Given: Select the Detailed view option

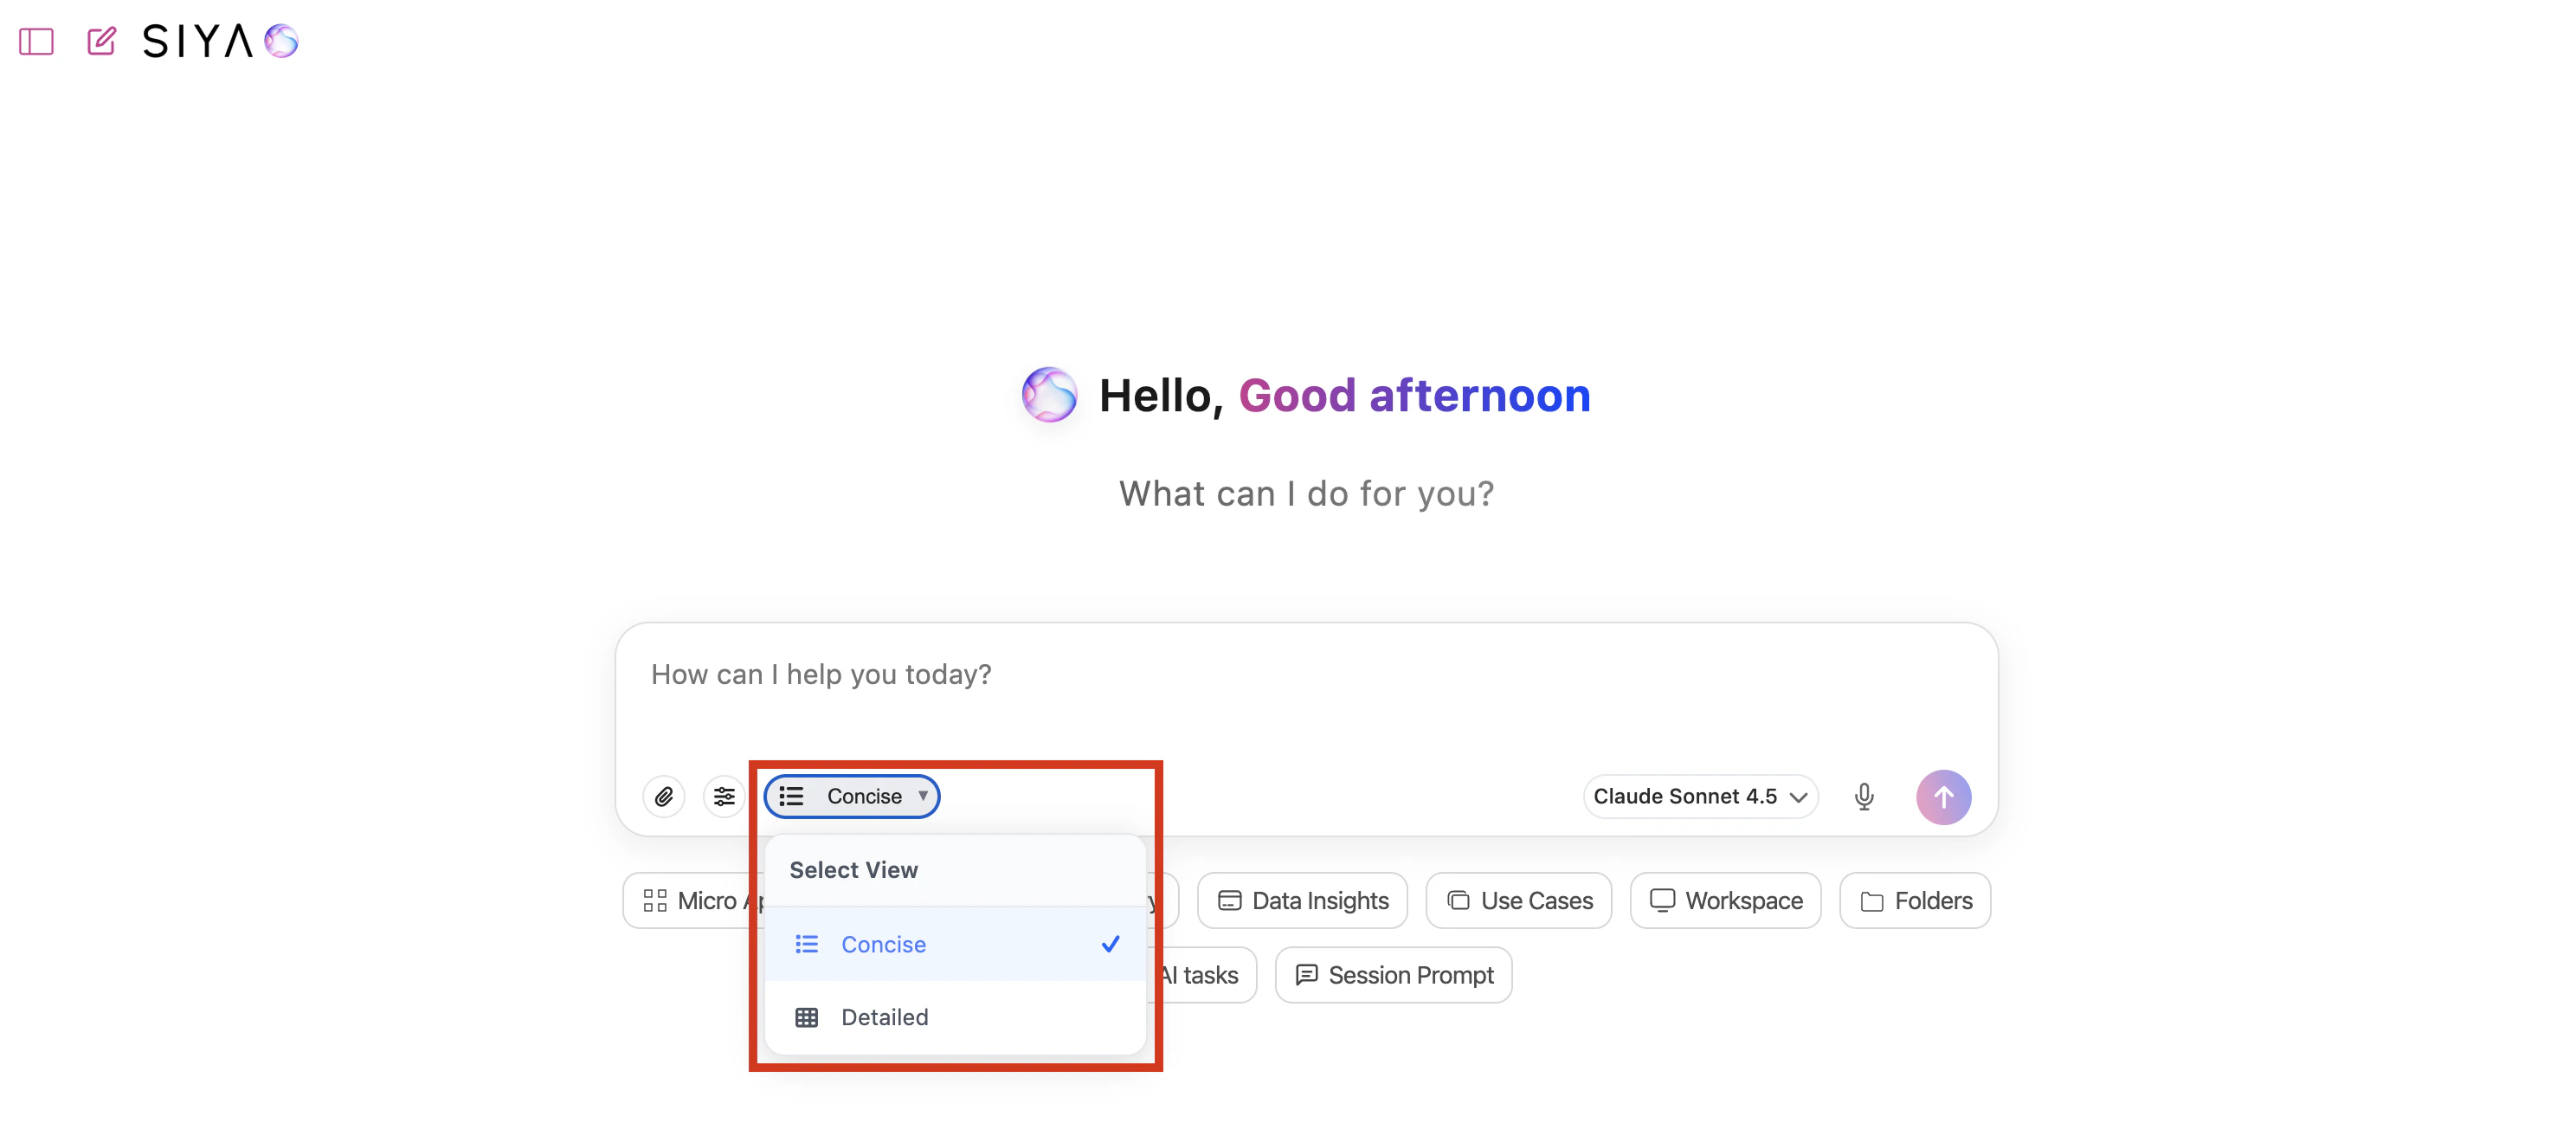Looking at the screenshot, I should pyautogui.click(x=884, y=1016).
